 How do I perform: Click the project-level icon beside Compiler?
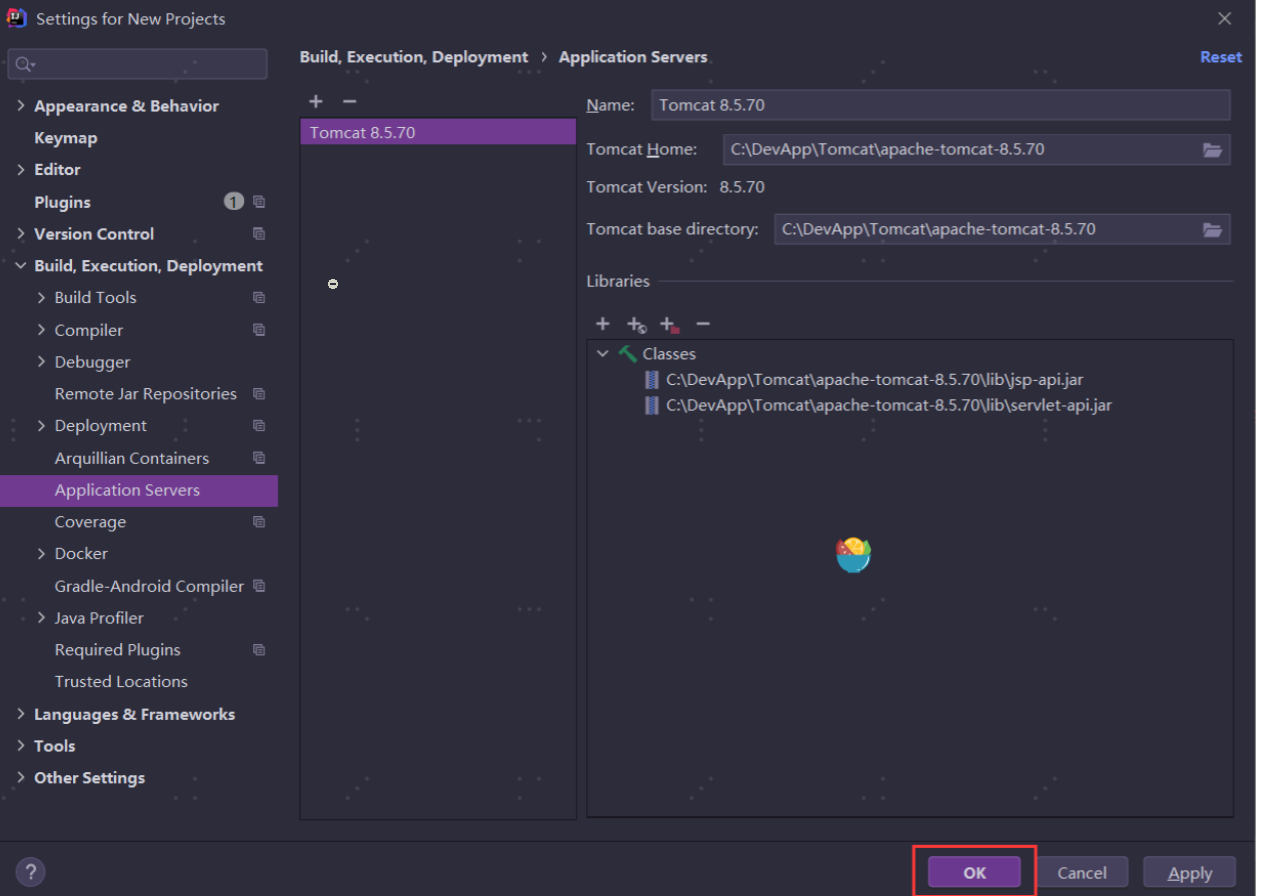click(259, 330)
